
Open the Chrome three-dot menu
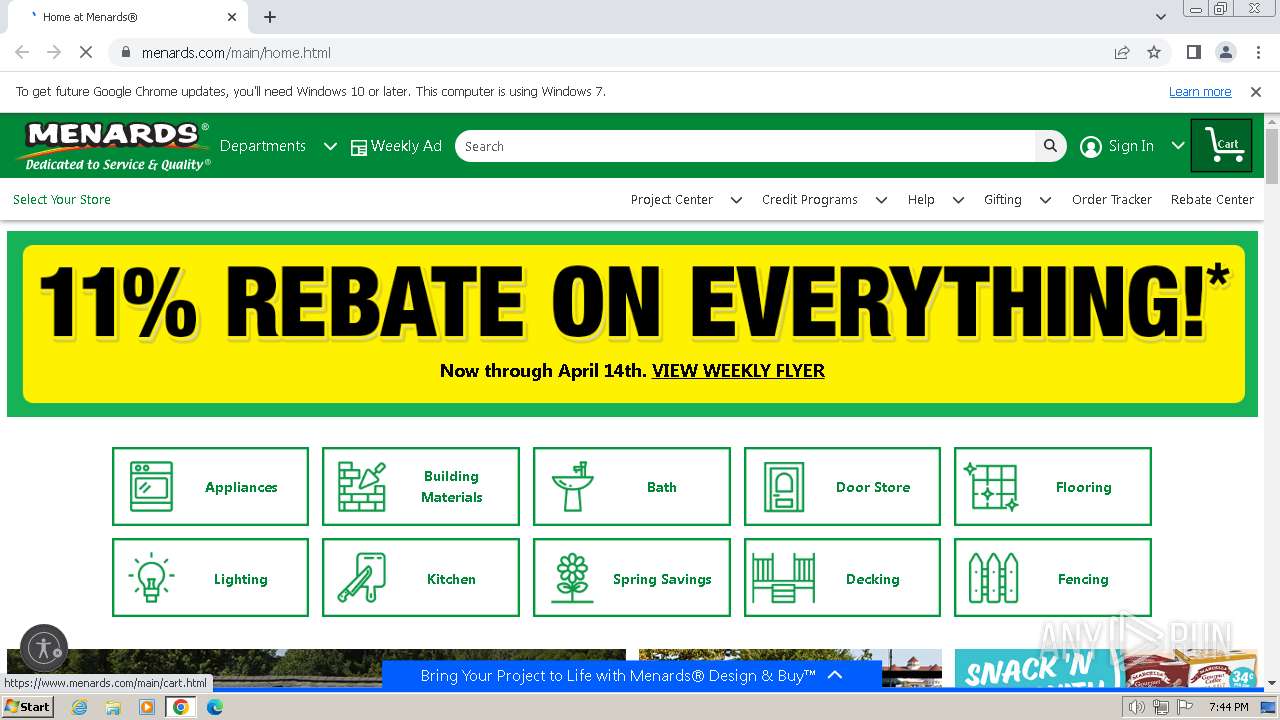1258,52
